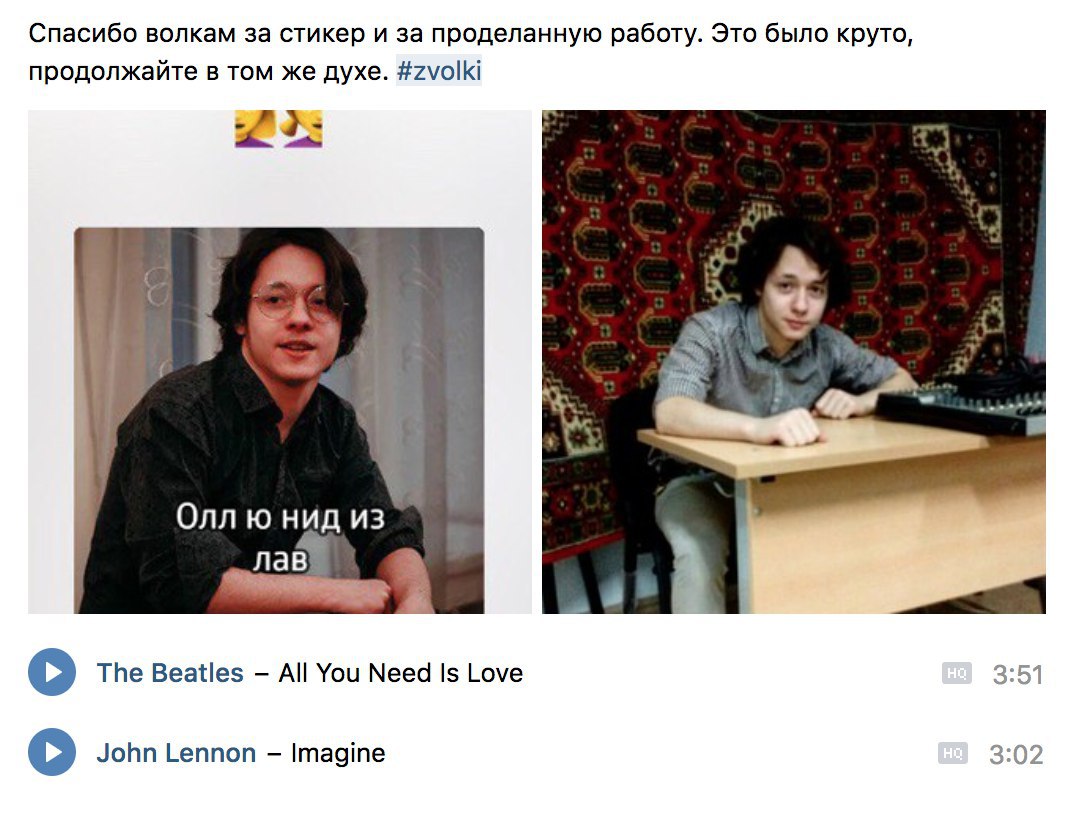Open the left sticker screenshot photo

280,362
